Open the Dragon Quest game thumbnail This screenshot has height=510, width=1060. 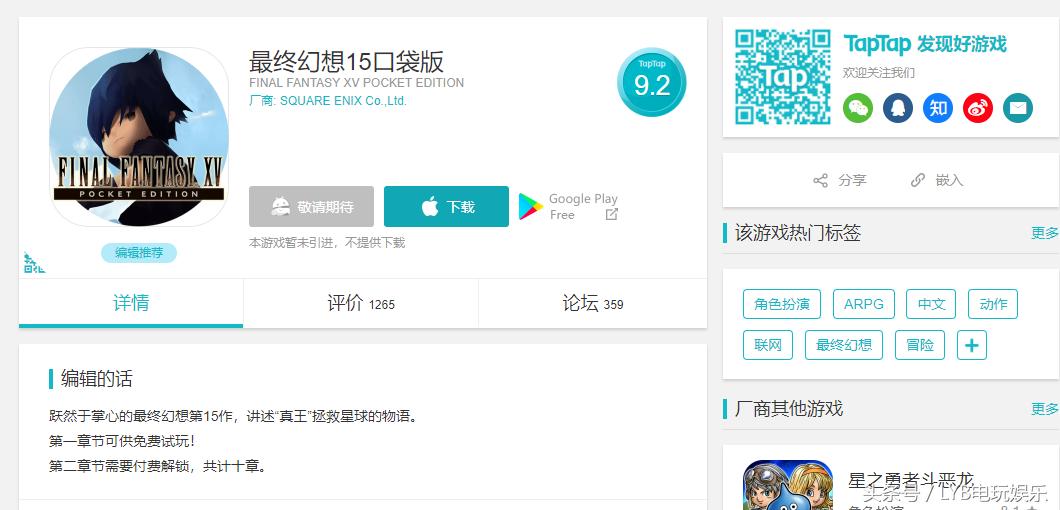(788, 485)
